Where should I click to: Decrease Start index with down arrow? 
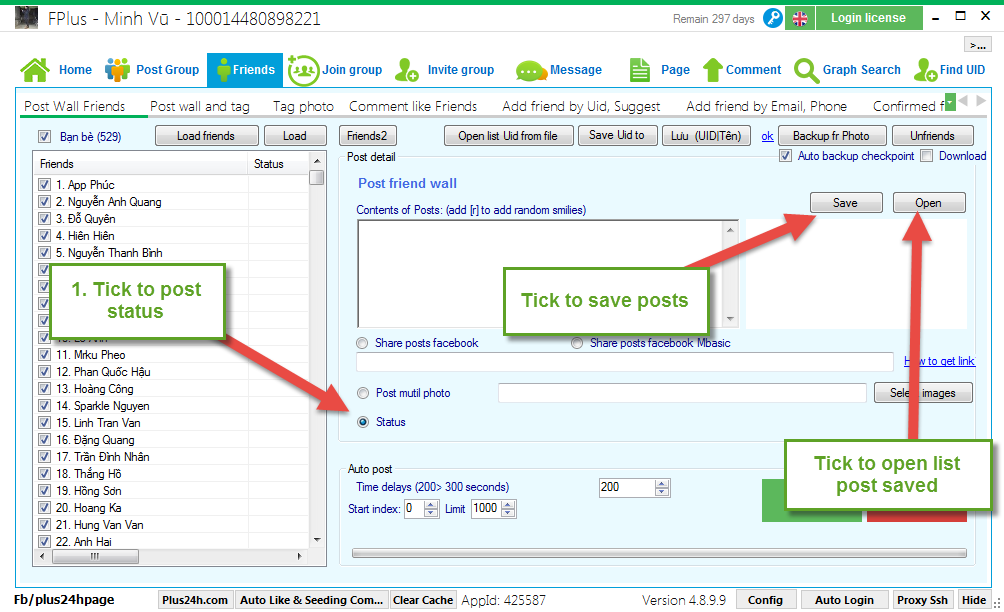point(432,513)
